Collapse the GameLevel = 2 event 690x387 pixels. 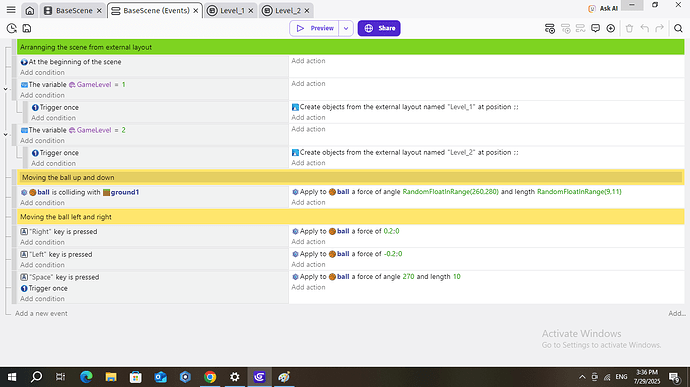(x=5, y=134)
